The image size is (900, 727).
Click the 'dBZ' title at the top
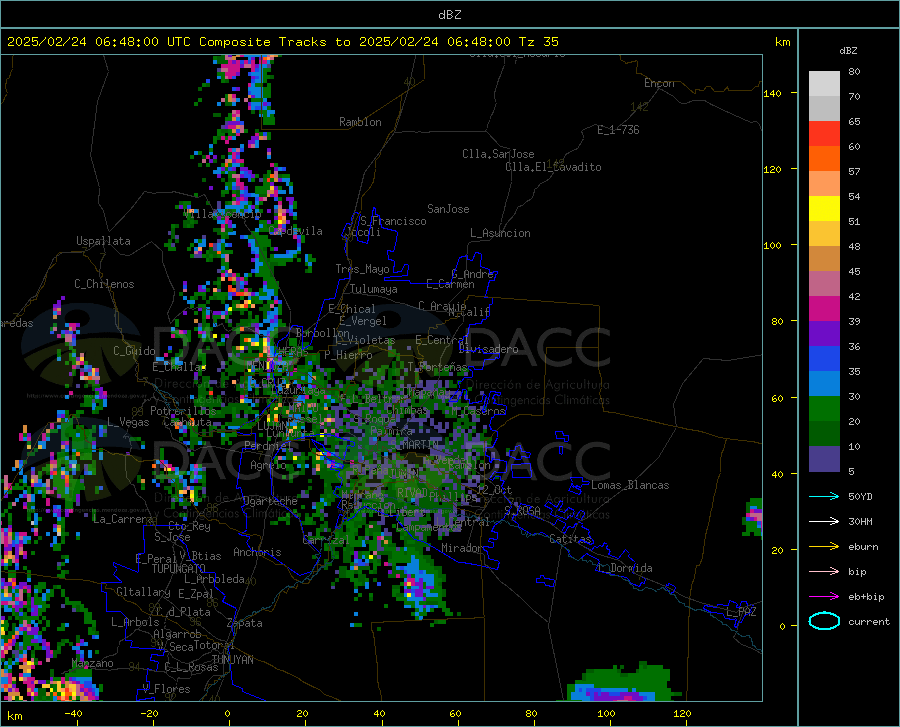click(449, 15)
